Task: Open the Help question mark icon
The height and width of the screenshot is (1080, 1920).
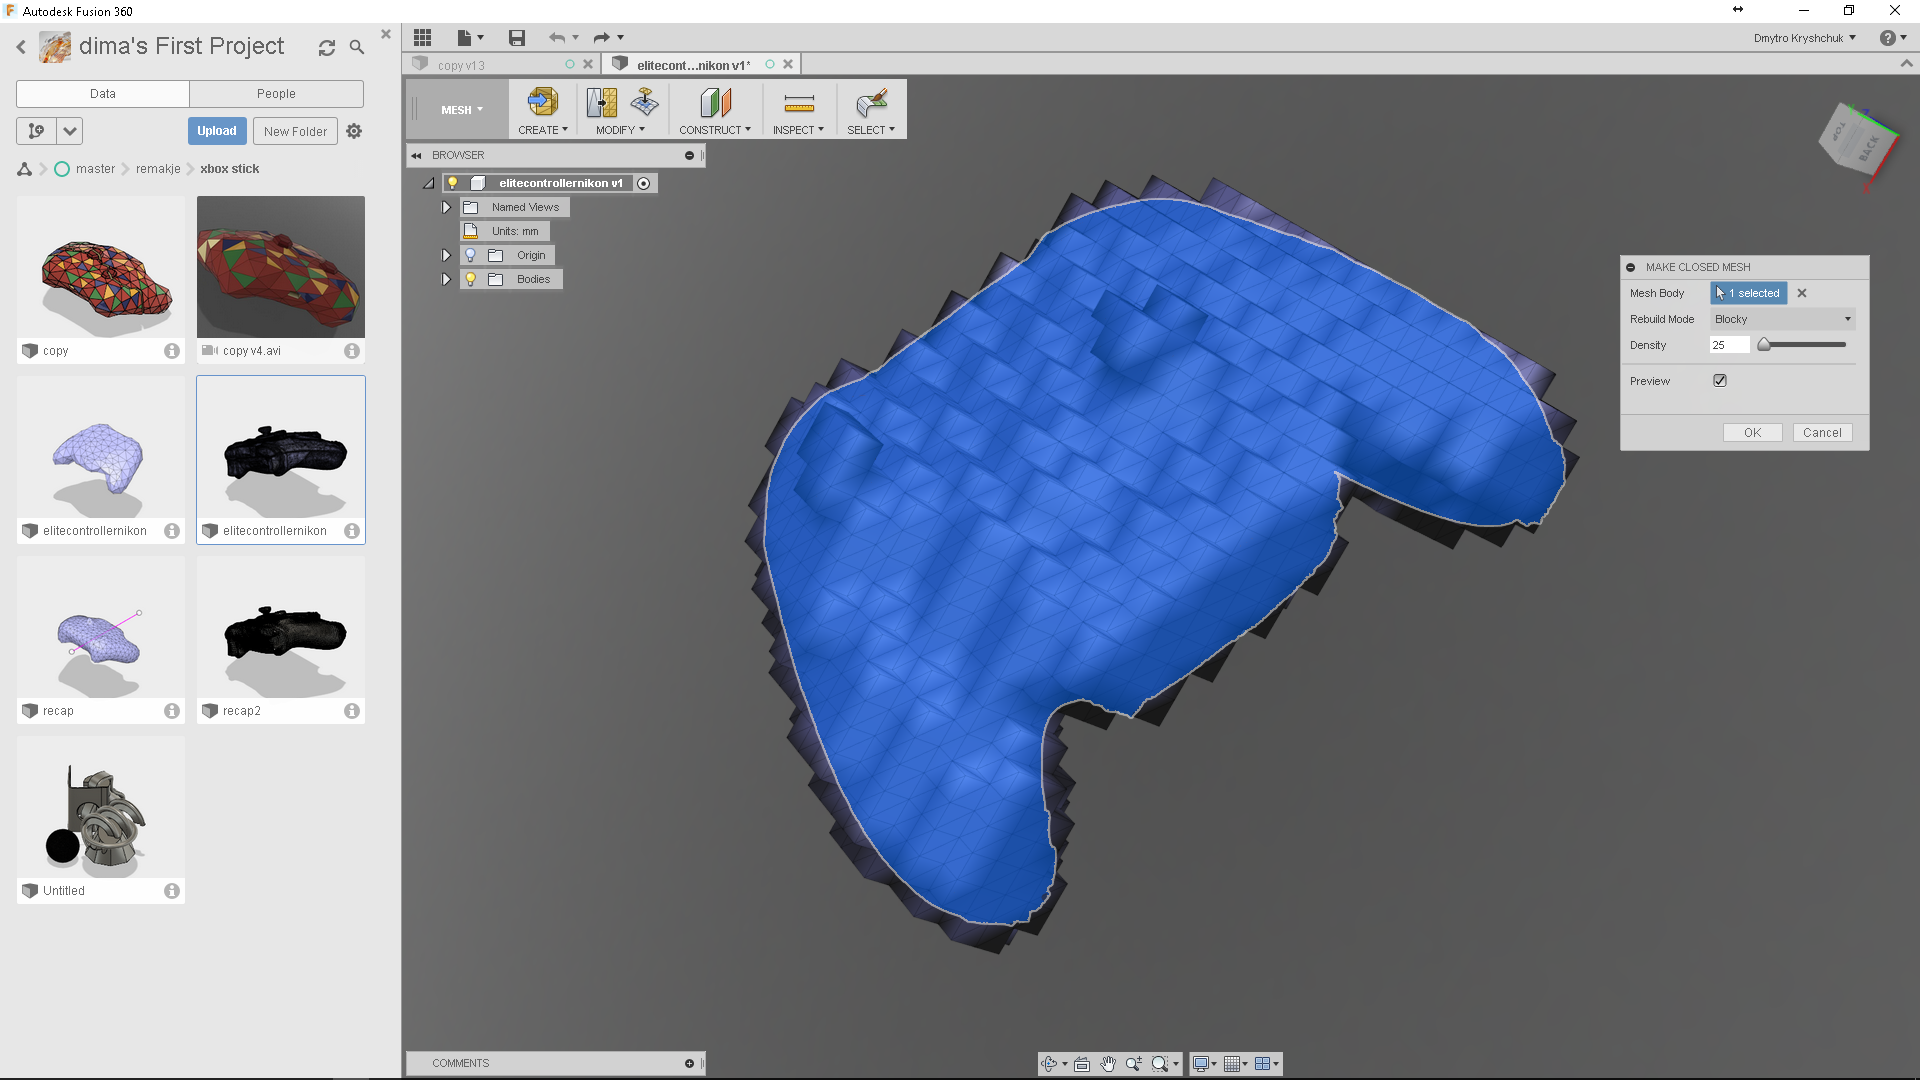Action: click(1887, 38)
